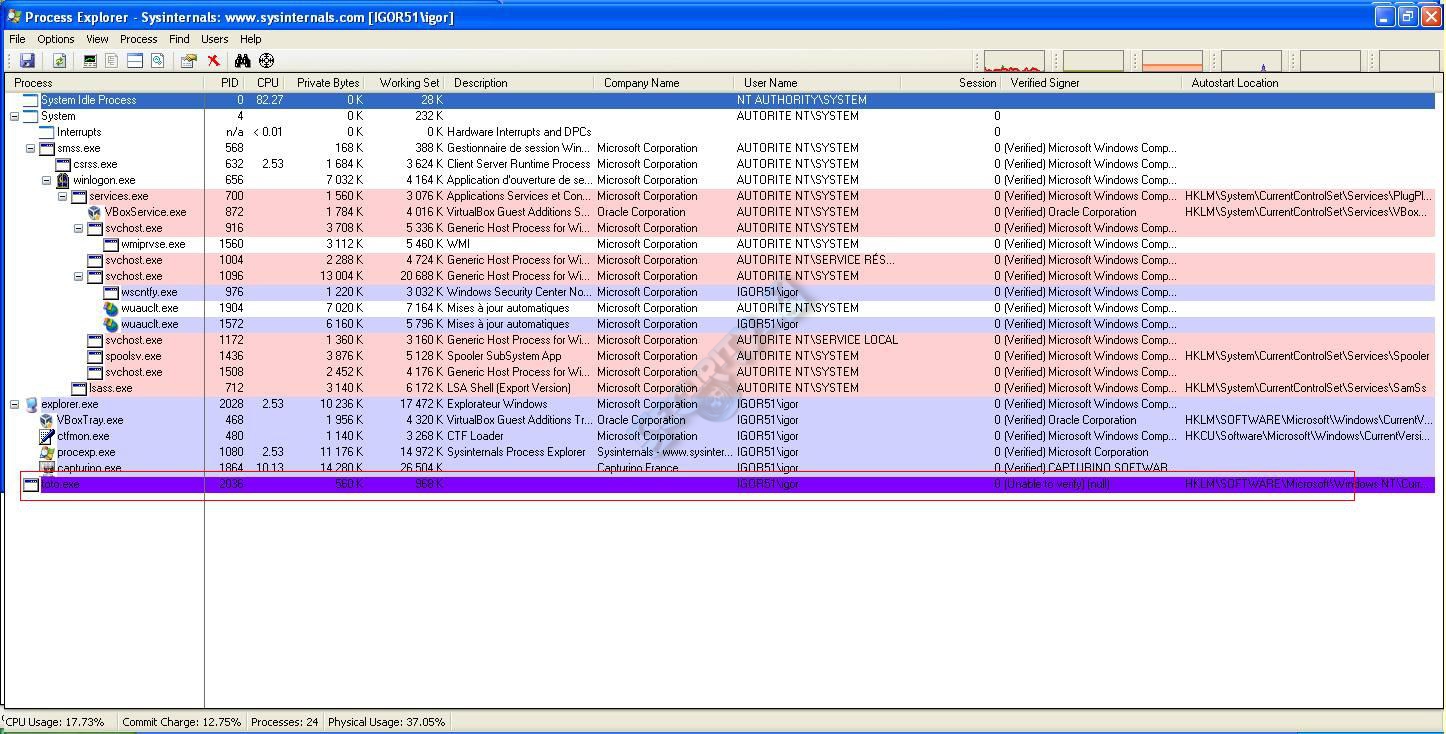Click the Commit Charge: 12.75% status entry

point(181,722)
